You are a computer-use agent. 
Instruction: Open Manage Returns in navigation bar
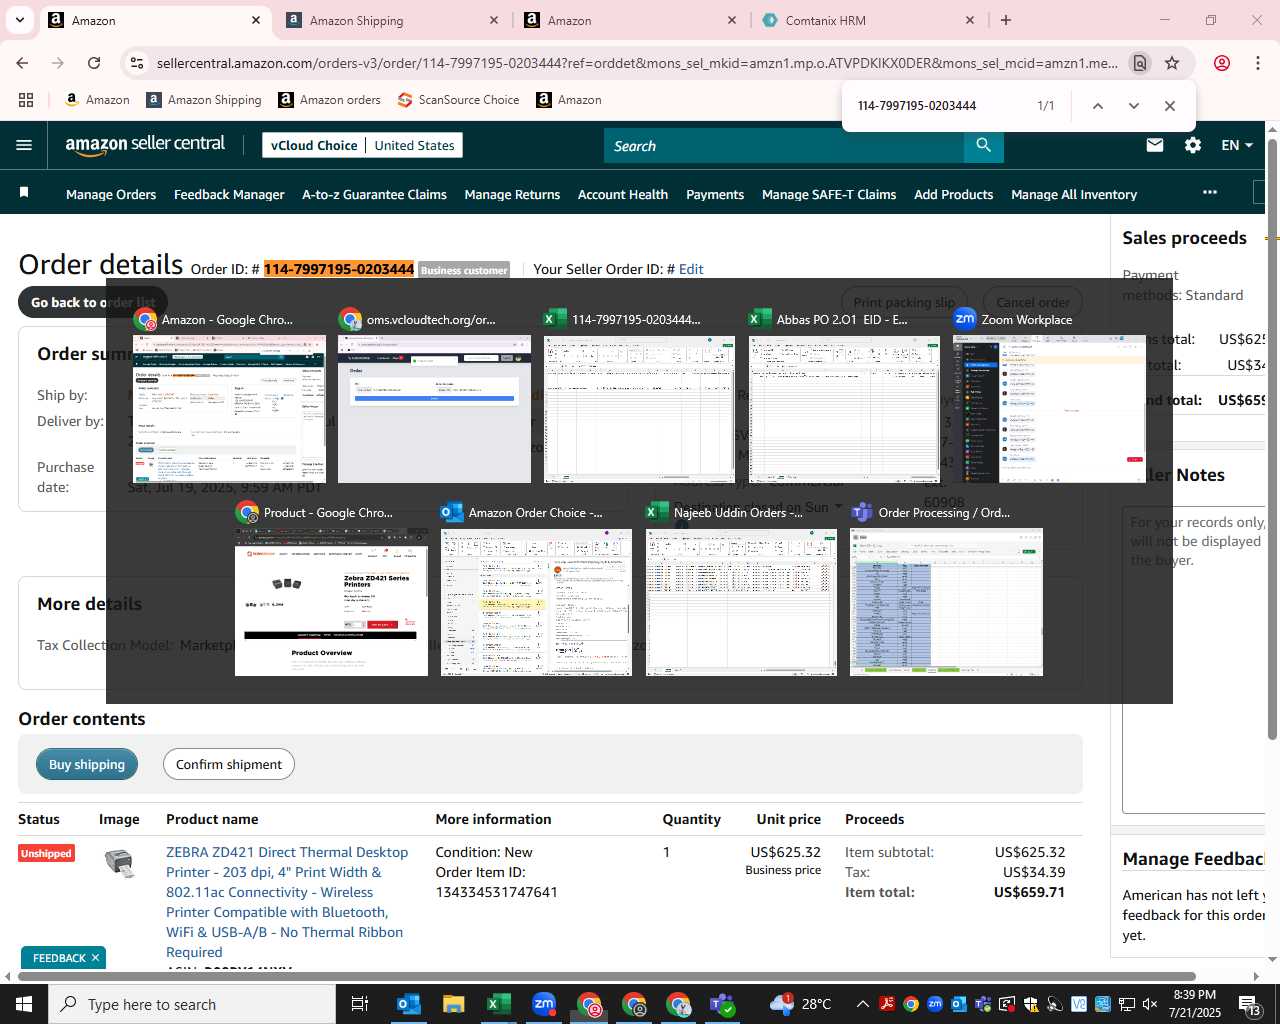point(512,194)
